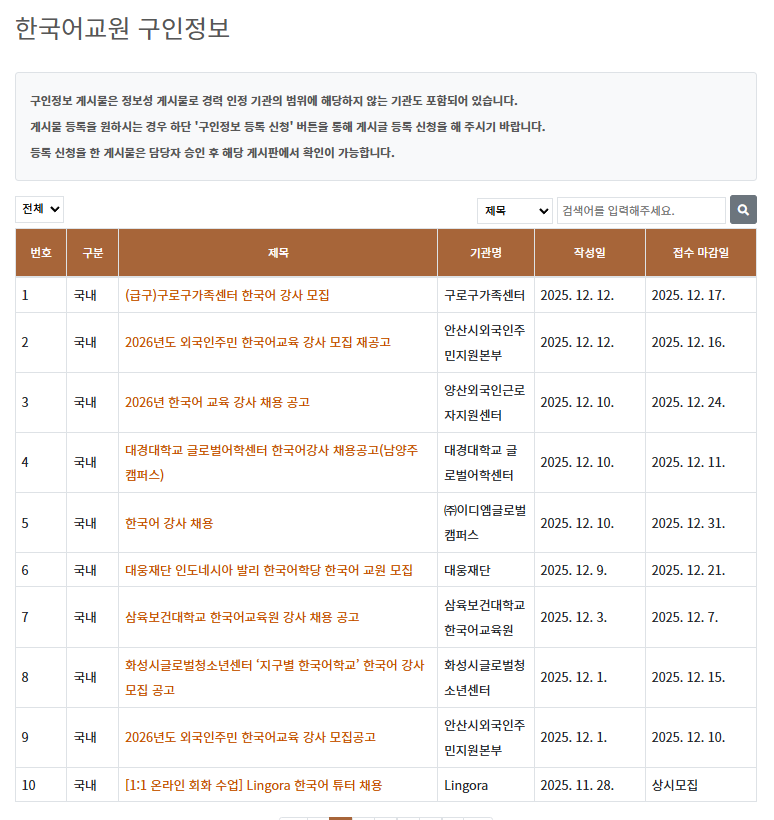Click the posting date 2025. 12. 9.
774x820 pixels.
[574, 571]
